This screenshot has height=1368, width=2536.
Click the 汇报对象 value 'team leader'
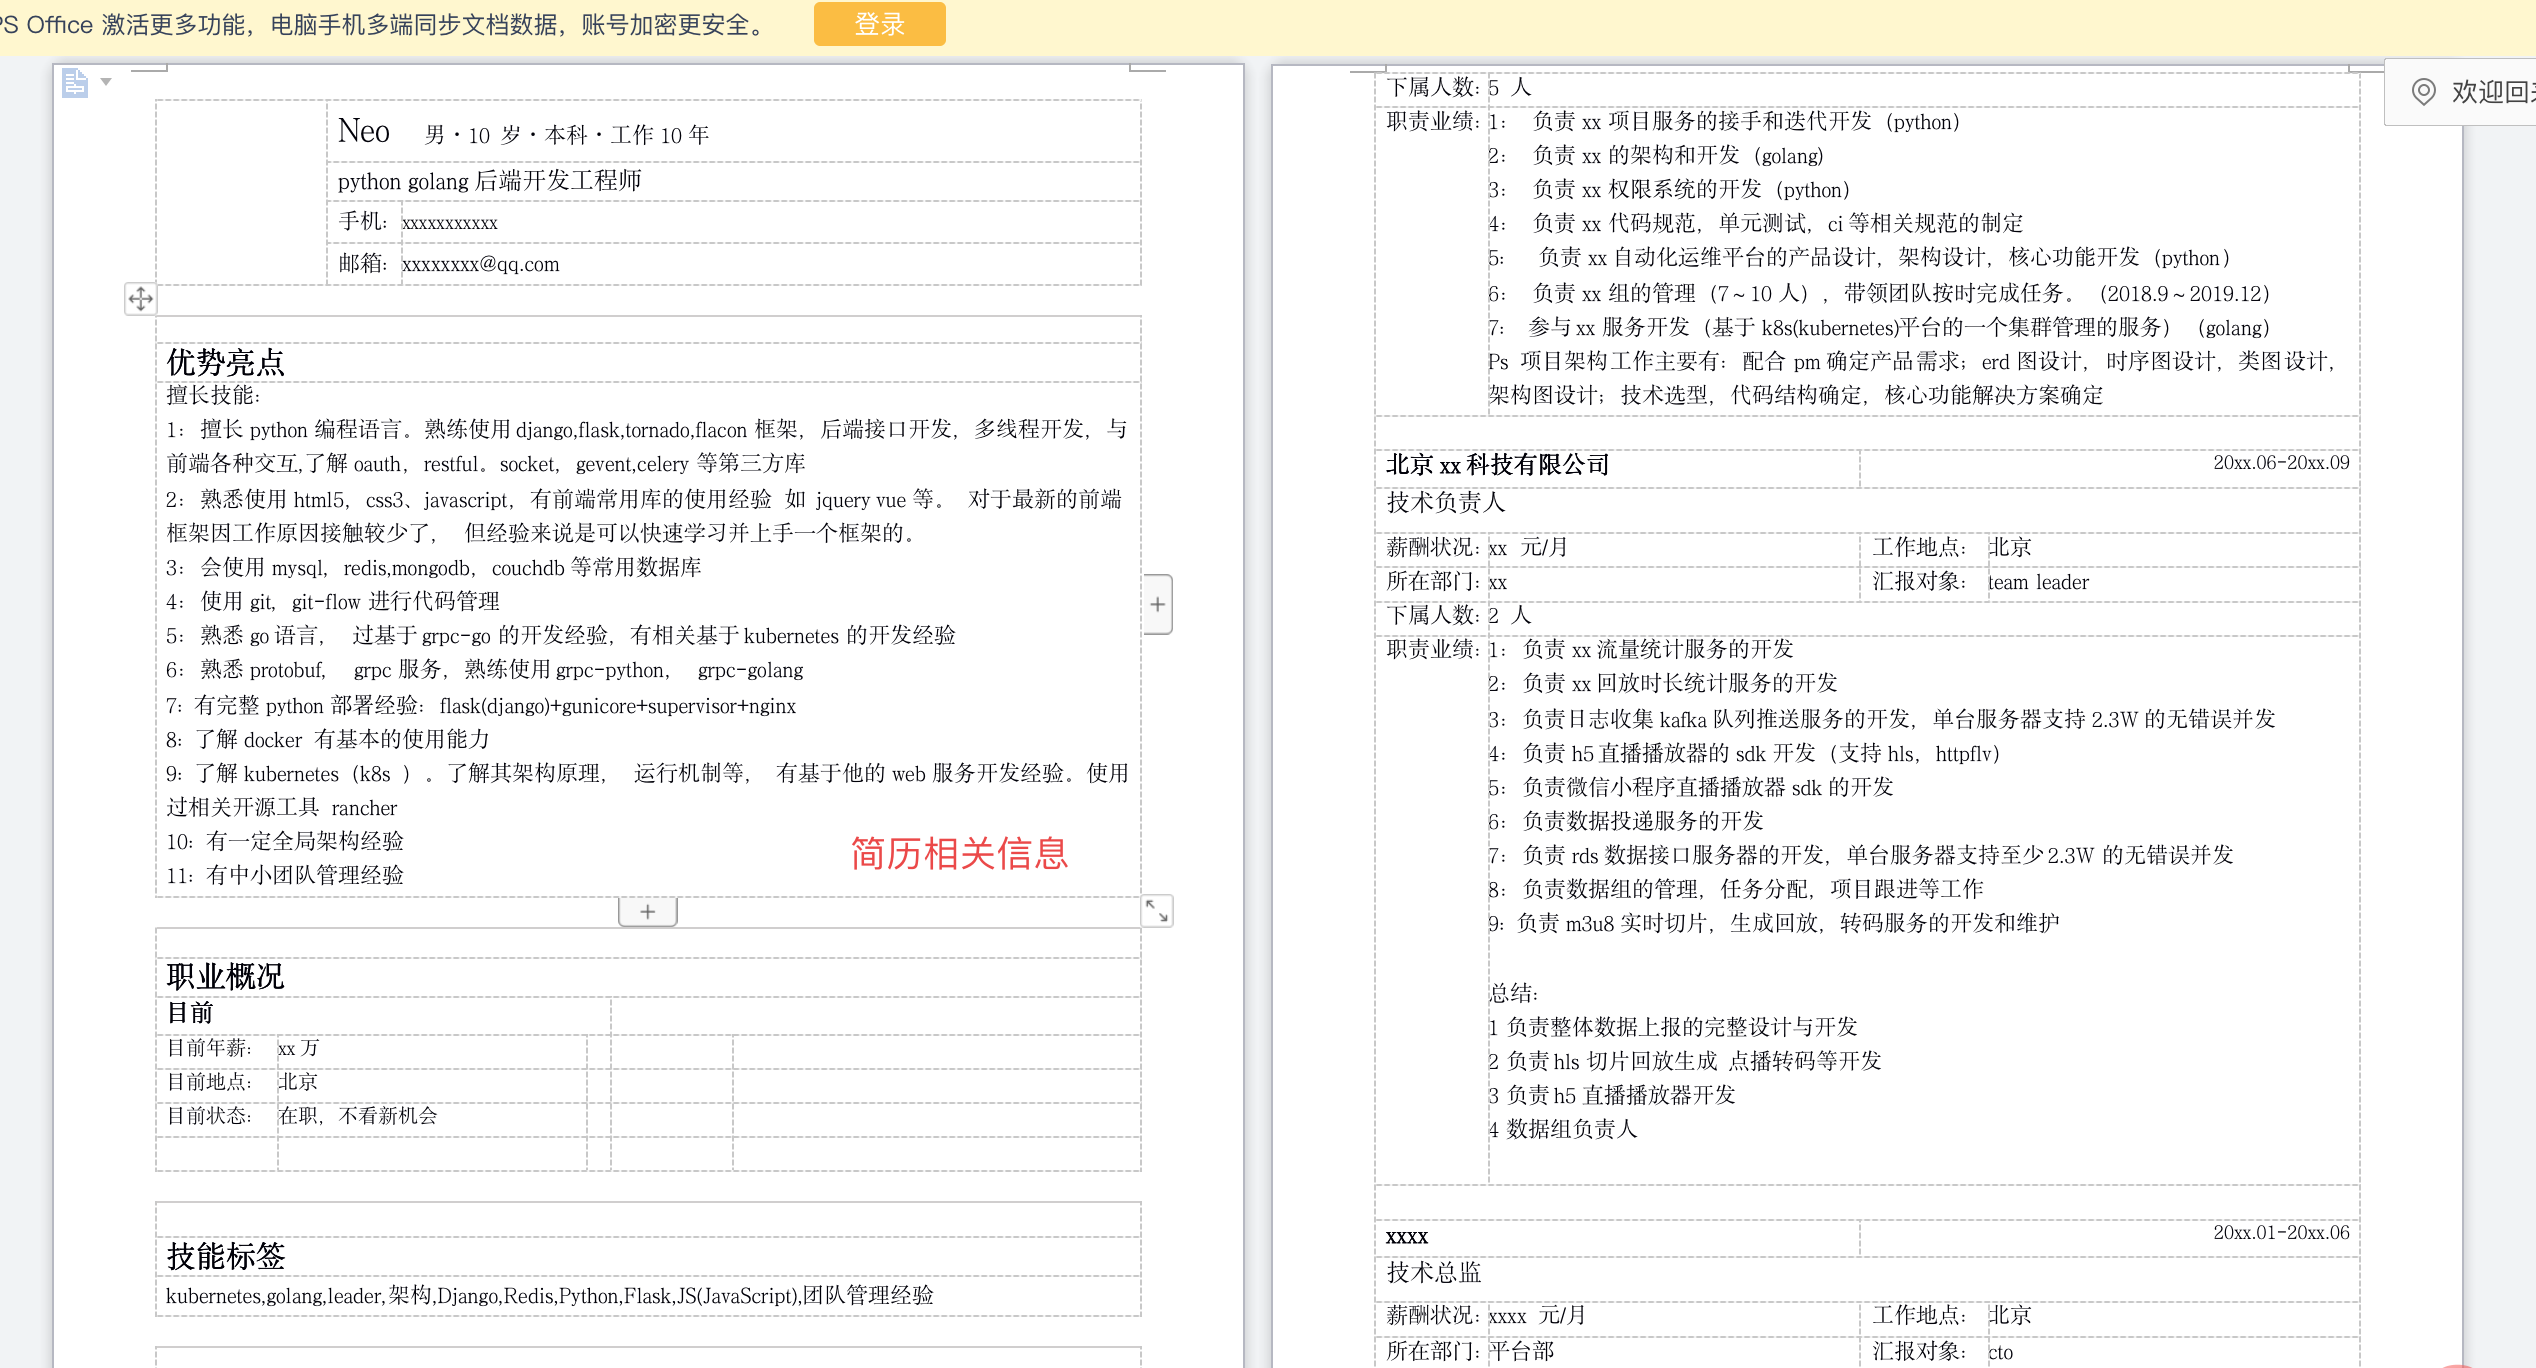click(x=2038, y=582)
